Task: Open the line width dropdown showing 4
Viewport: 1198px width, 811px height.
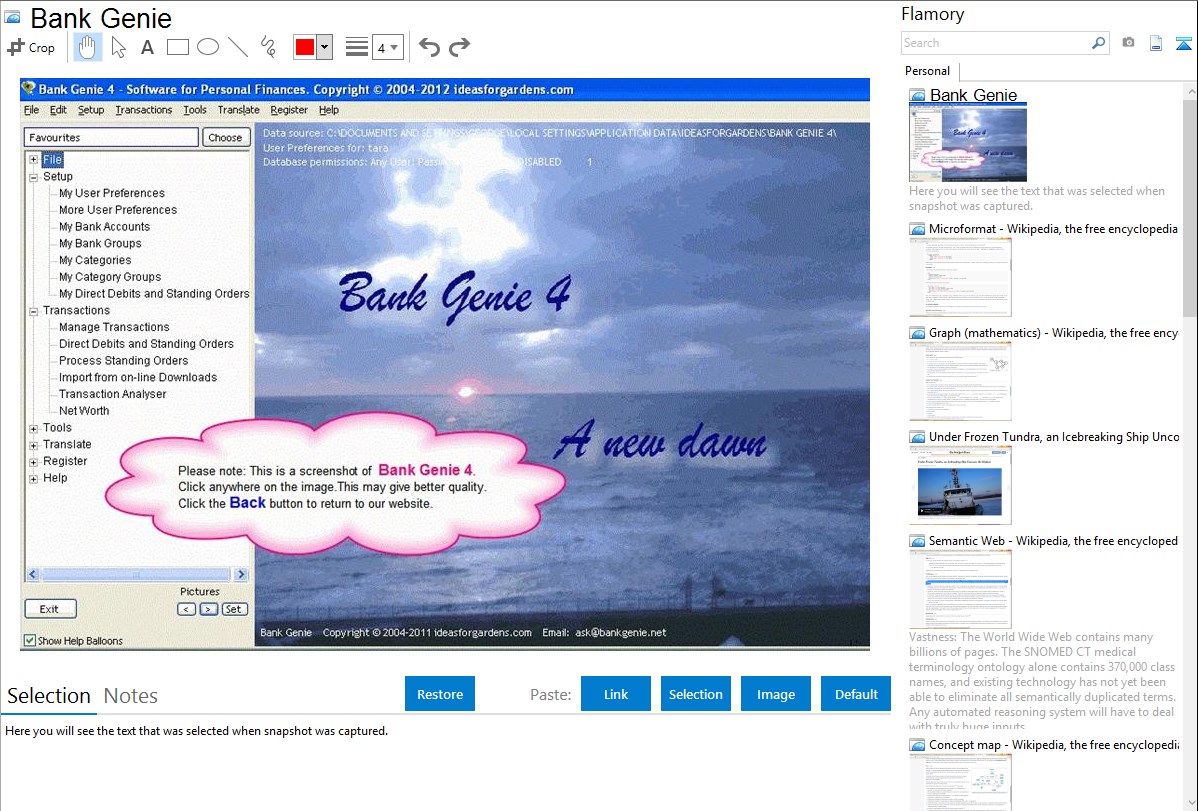Action: [x=388, y=47]
